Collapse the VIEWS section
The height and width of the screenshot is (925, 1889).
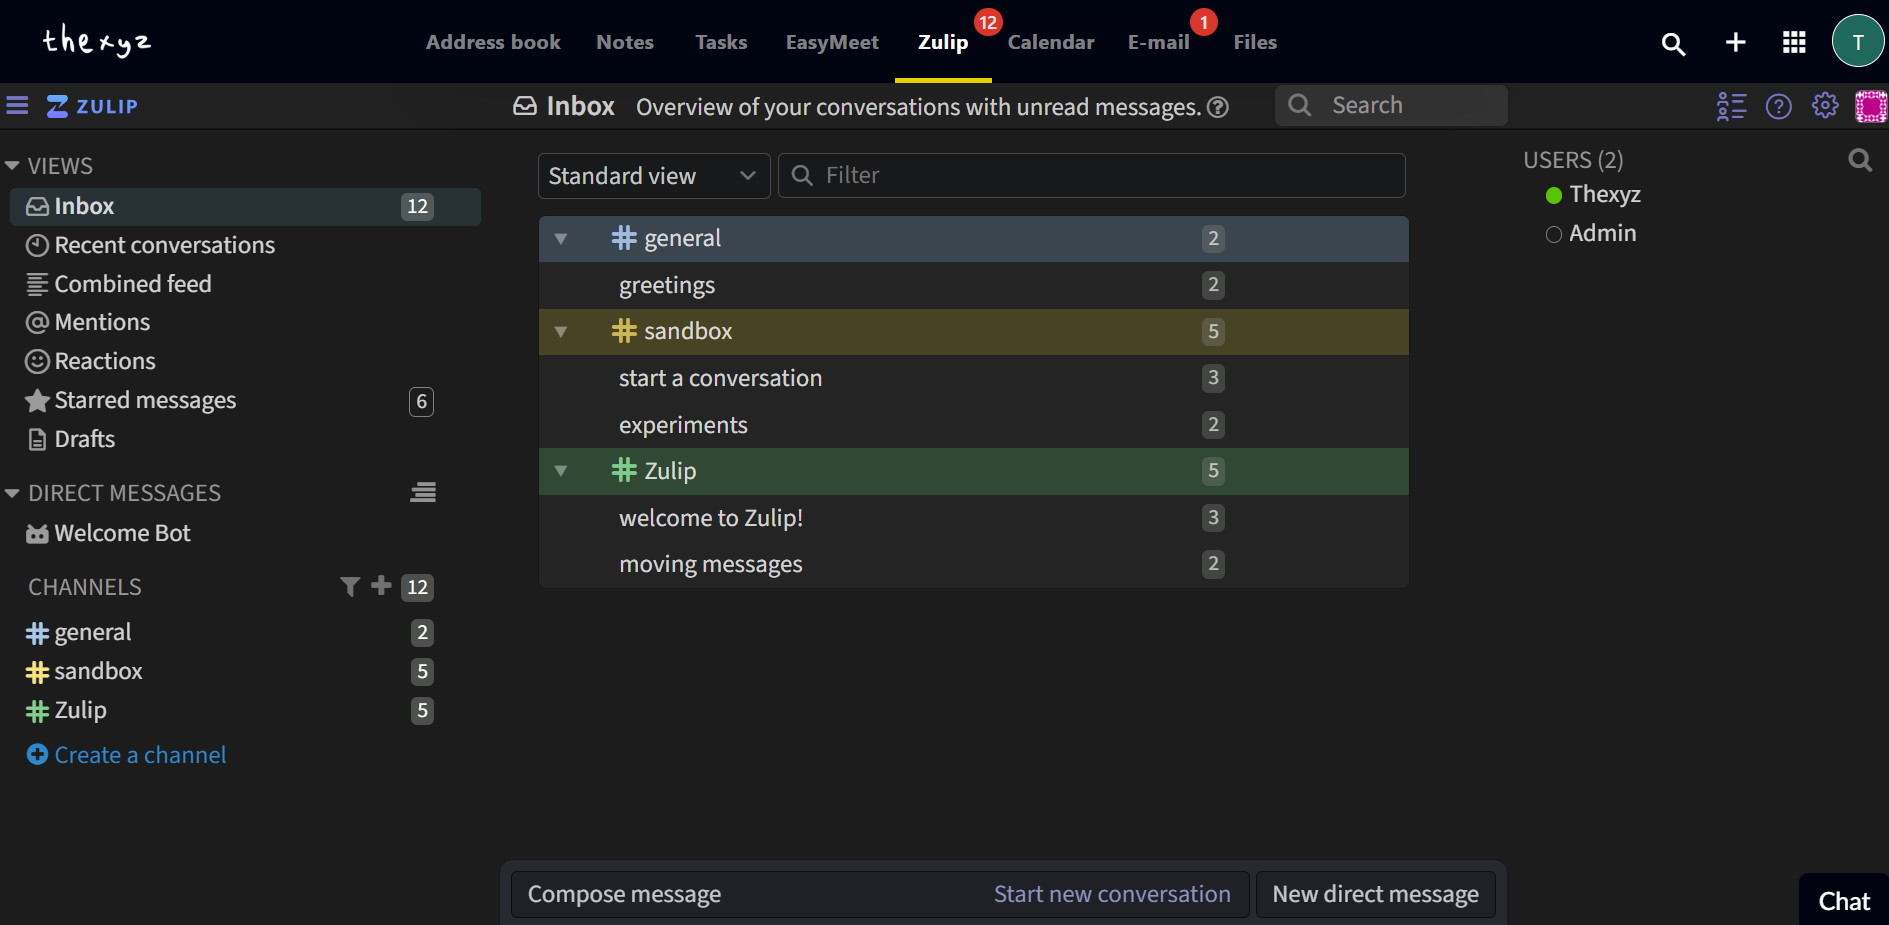click(12, 165)
